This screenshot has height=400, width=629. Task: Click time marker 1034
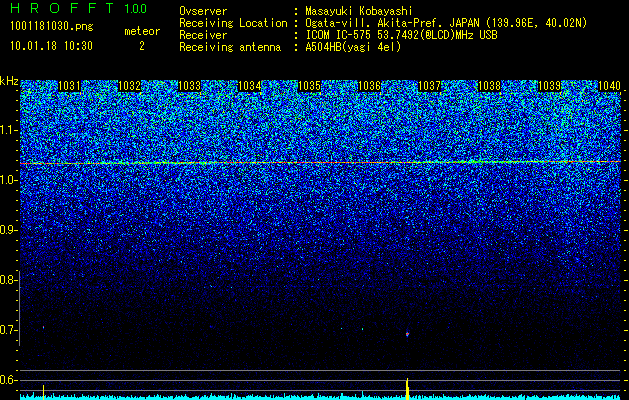[250, 86]
